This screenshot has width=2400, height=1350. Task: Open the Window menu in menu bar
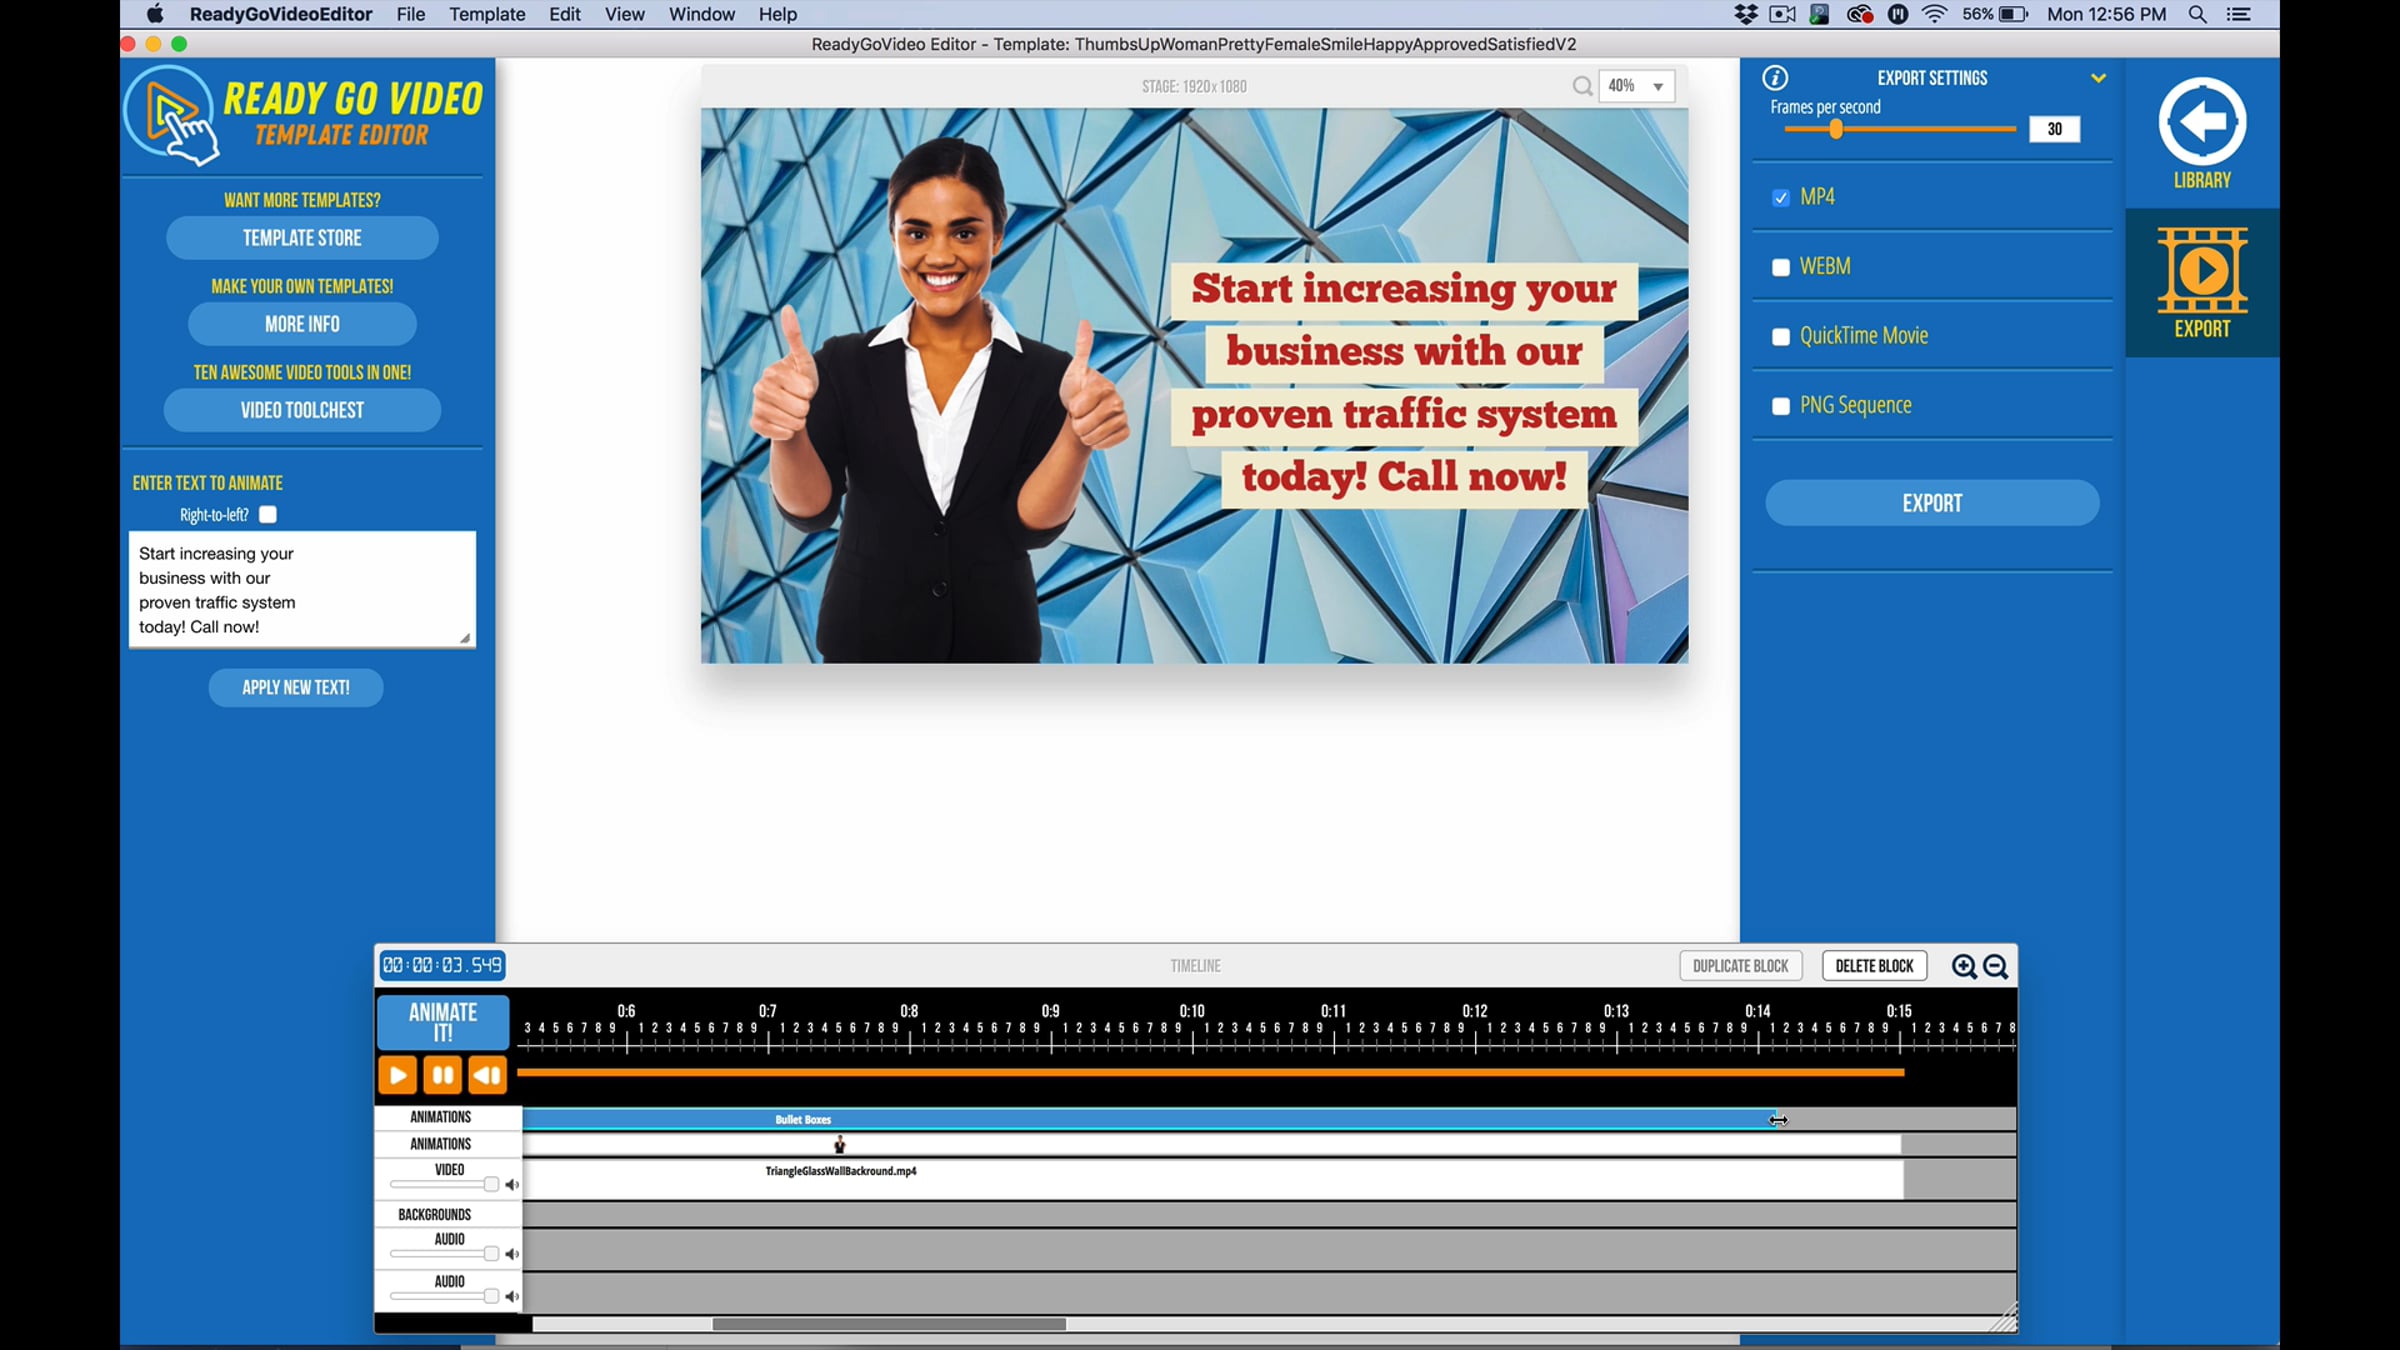tap(701, 14)
